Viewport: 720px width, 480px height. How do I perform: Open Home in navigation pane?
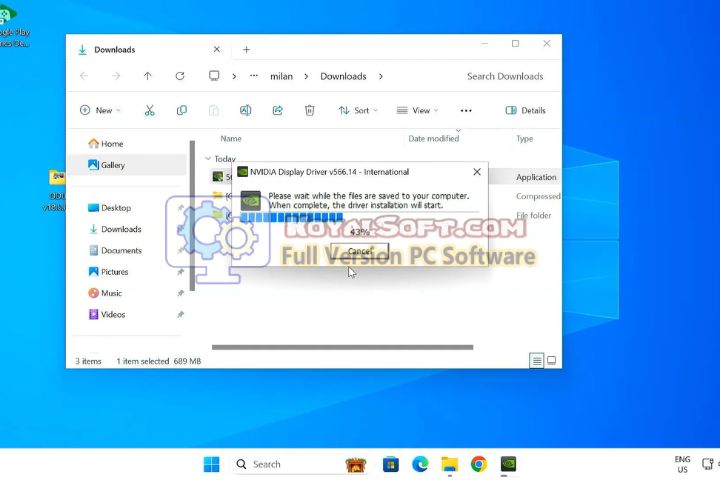click(x=106, y=144)
